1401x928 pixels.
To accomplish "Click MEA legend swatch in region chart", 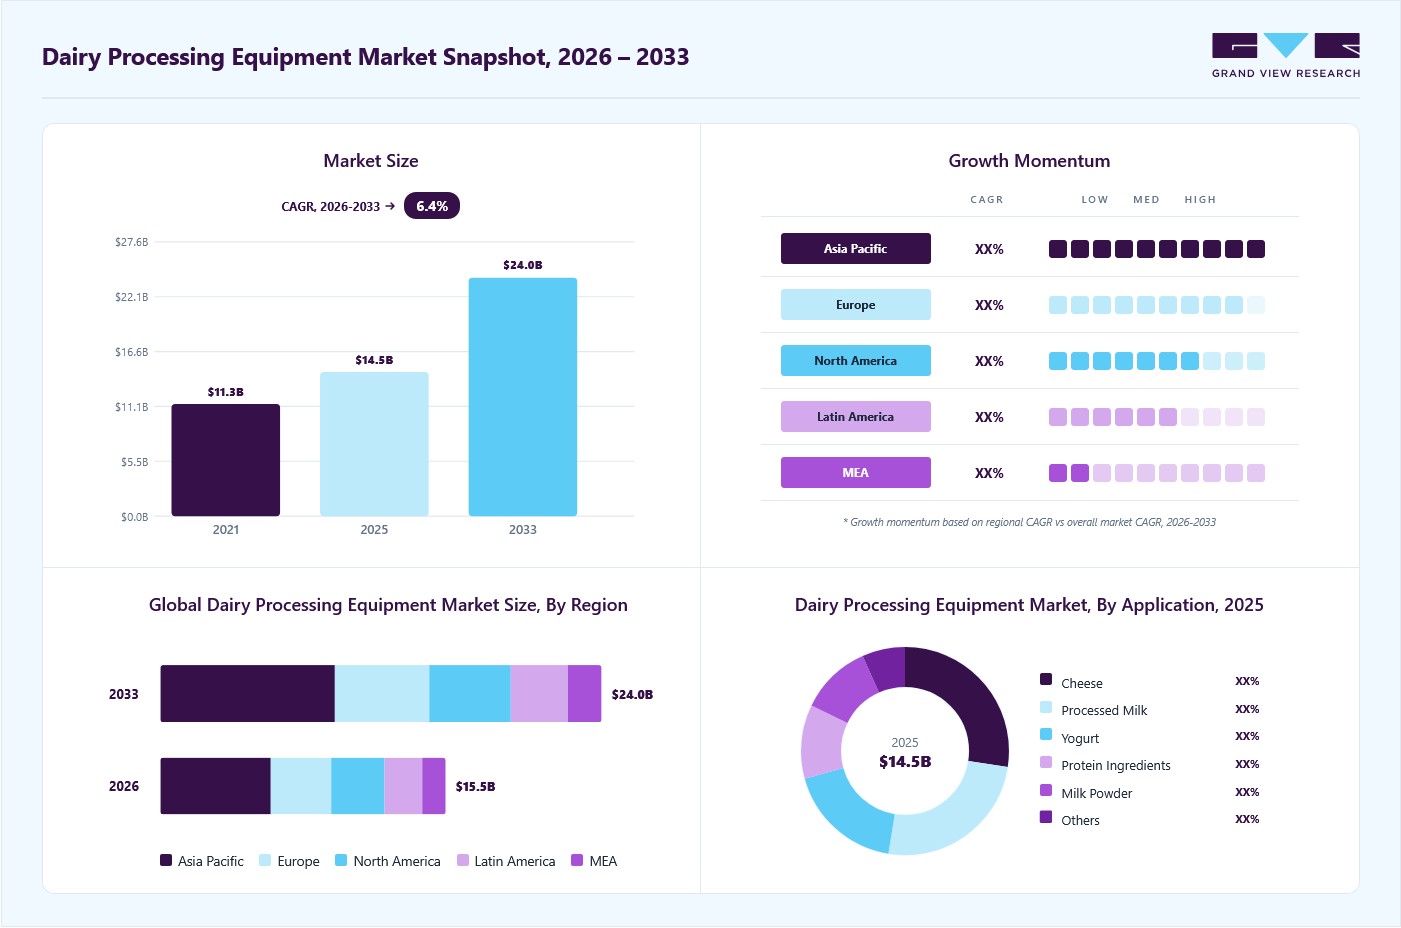I will coord(577,860).
